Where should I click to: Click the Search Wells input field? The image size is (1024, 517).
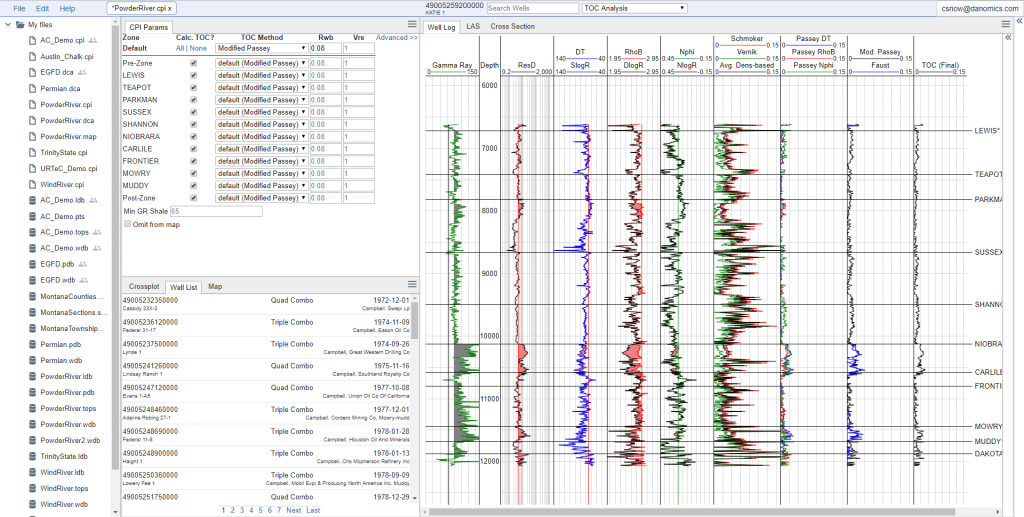[533, 8]
